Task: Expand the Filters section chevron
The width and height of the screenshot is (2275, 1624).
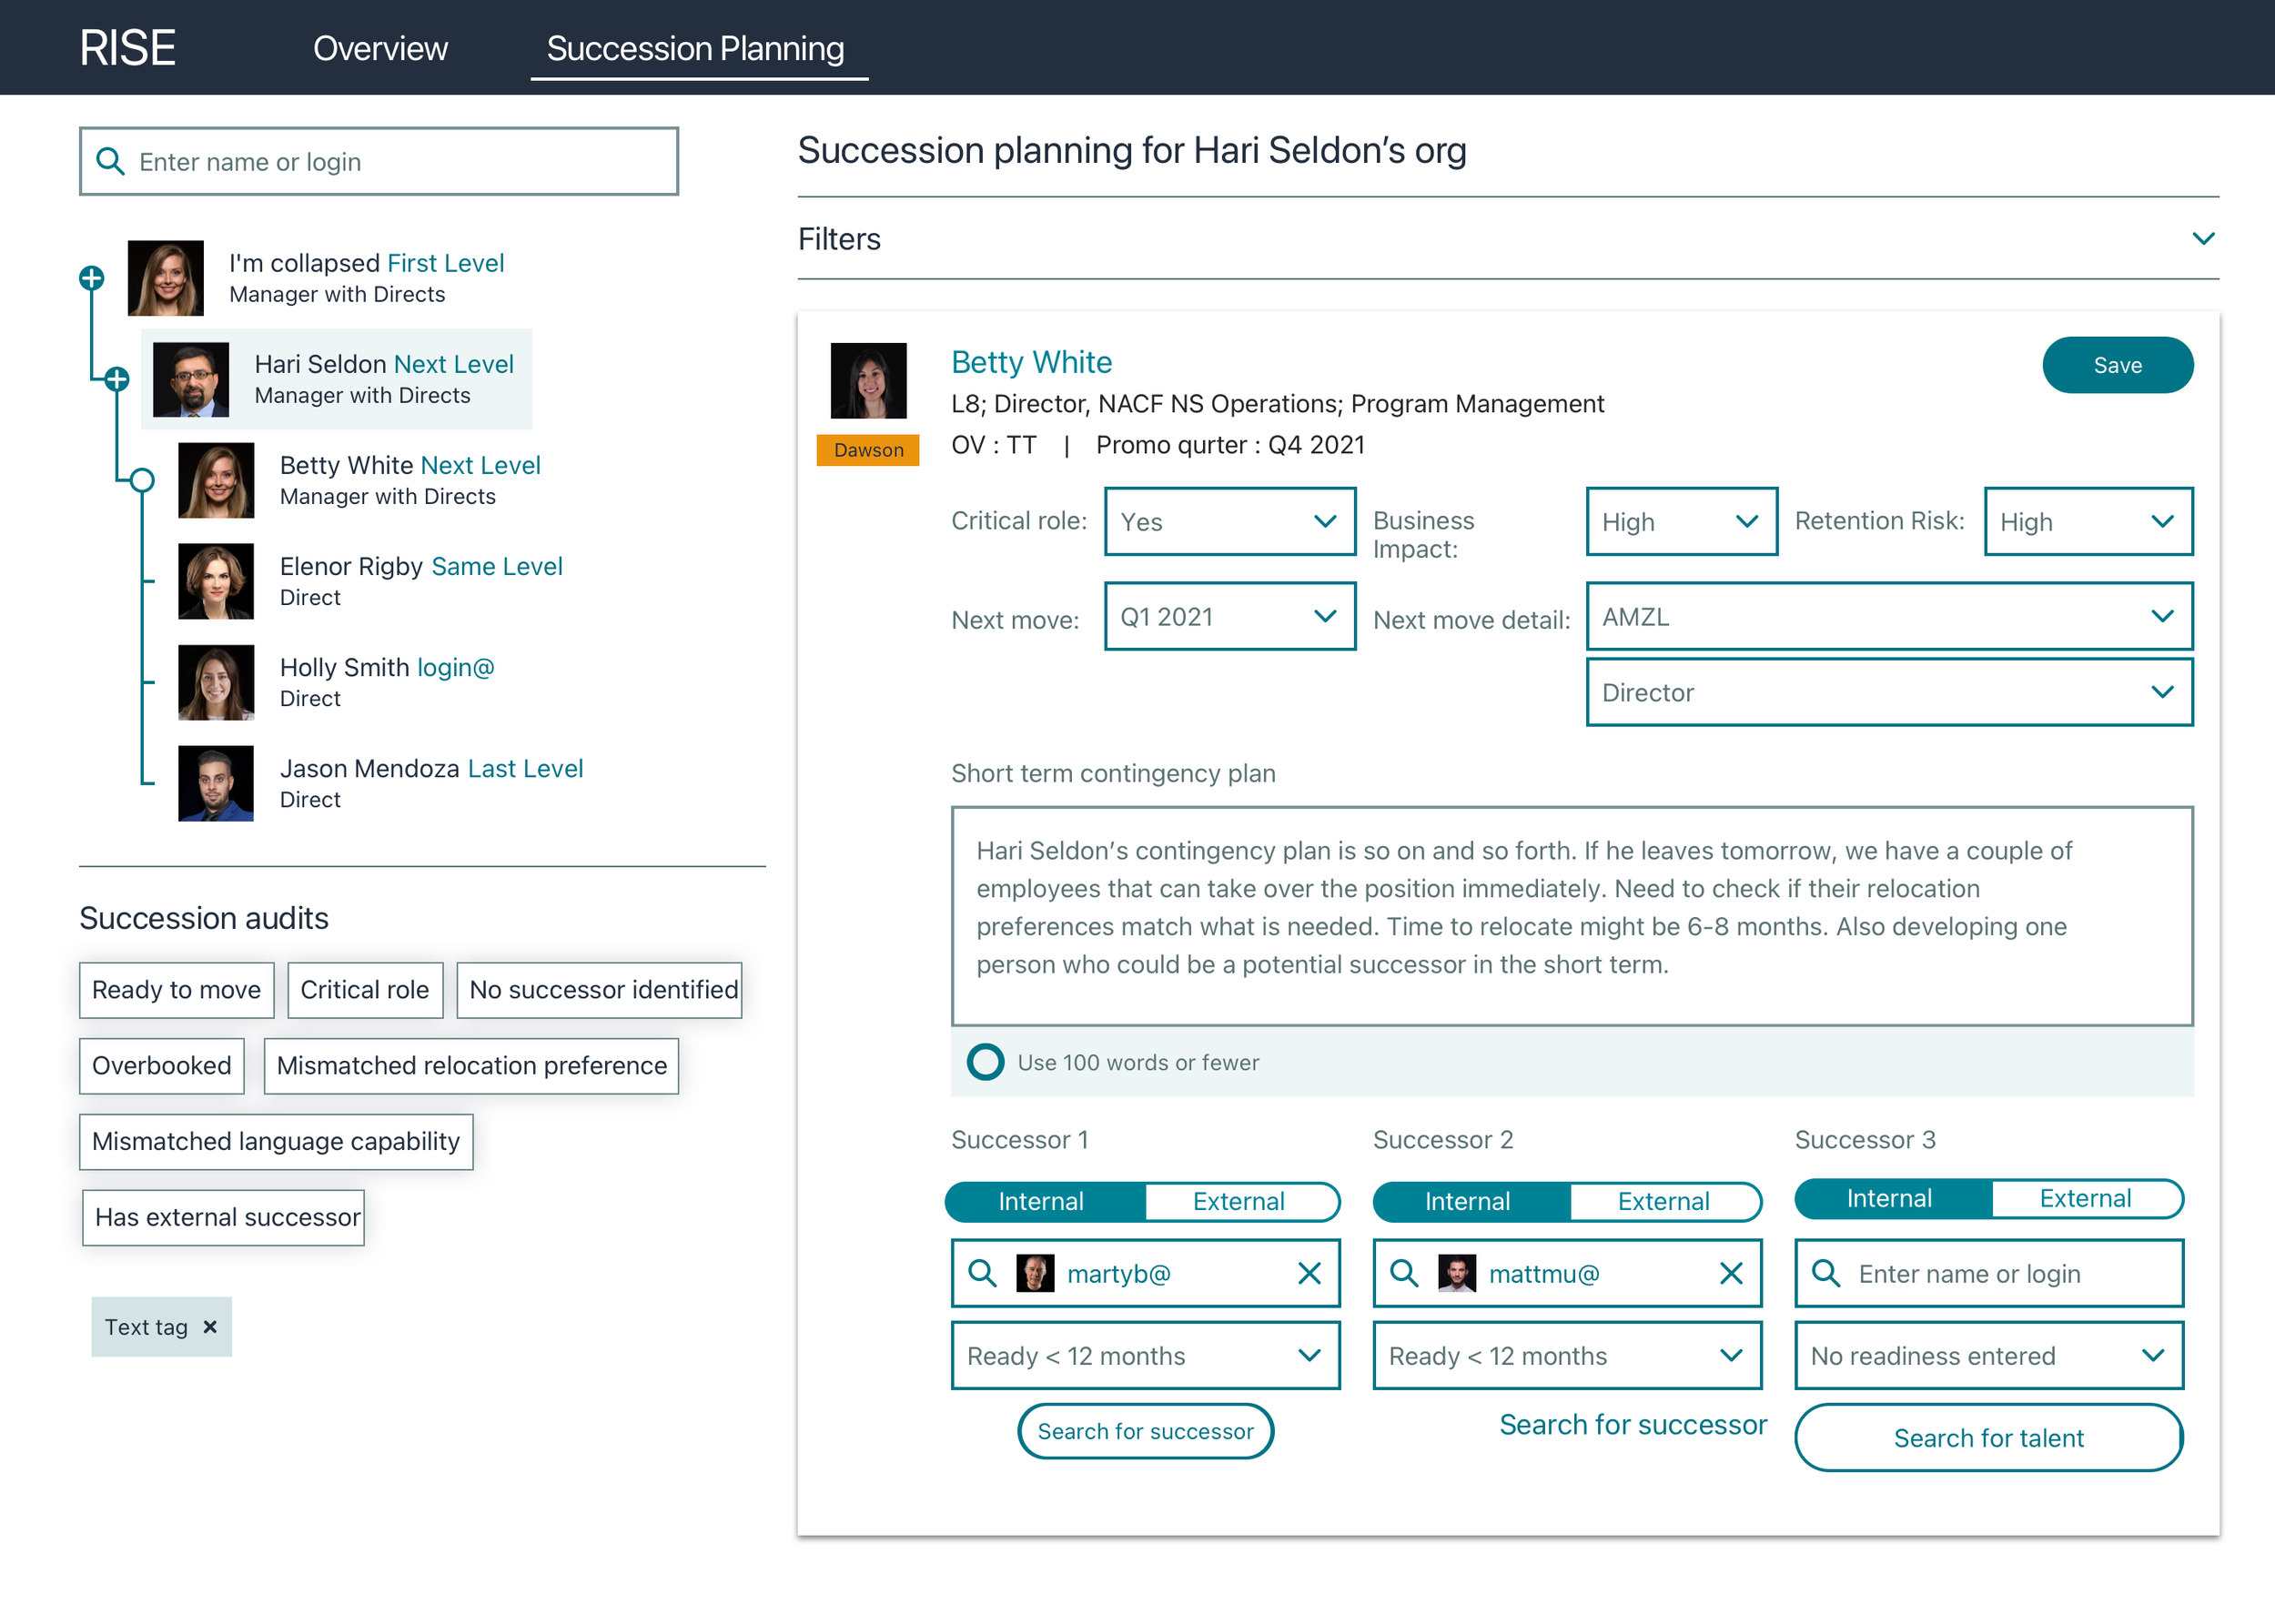Action: pyautogui.click(x=2202, y=239)
